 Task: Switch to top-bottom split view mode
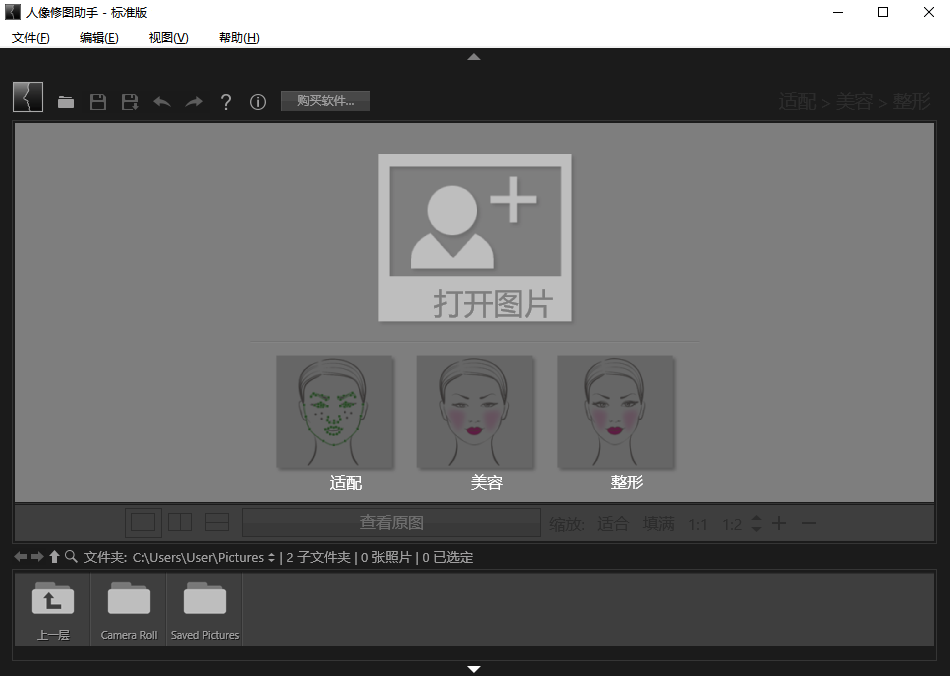[x=217, y=522]
